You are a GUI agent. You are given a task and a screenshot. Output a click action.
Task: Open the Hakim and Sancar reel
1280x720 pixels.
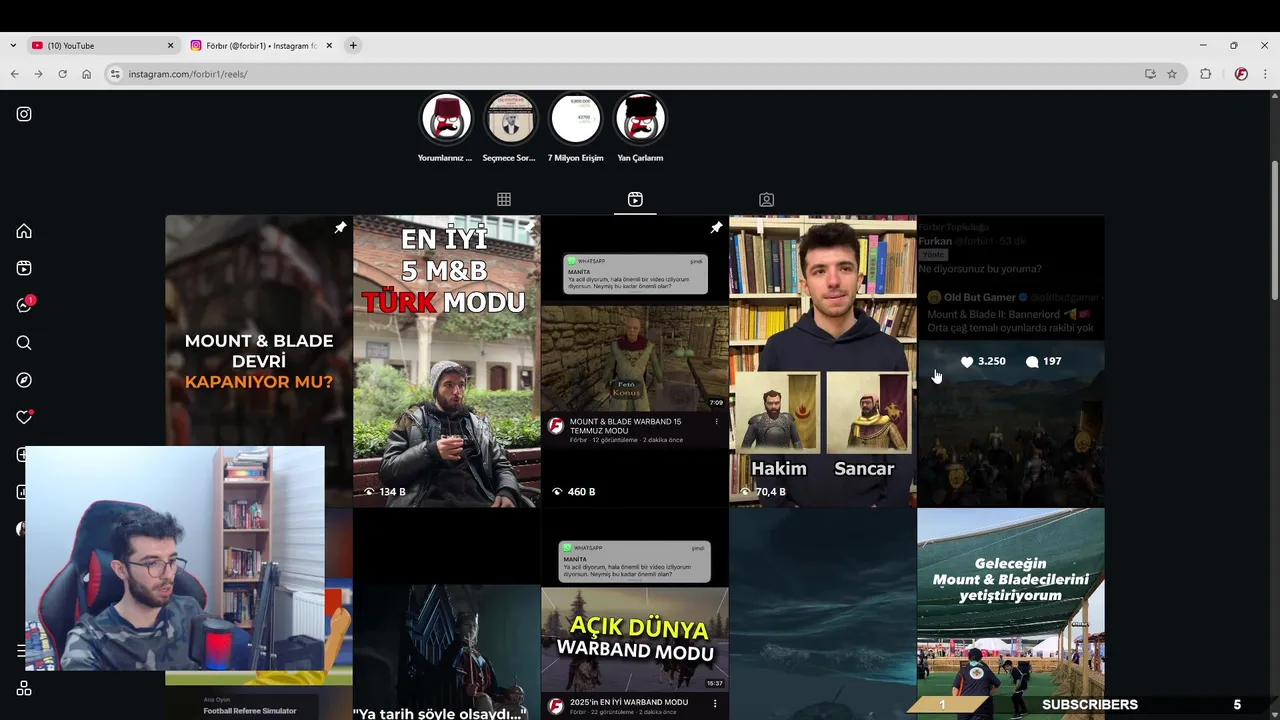click(823, 361)
